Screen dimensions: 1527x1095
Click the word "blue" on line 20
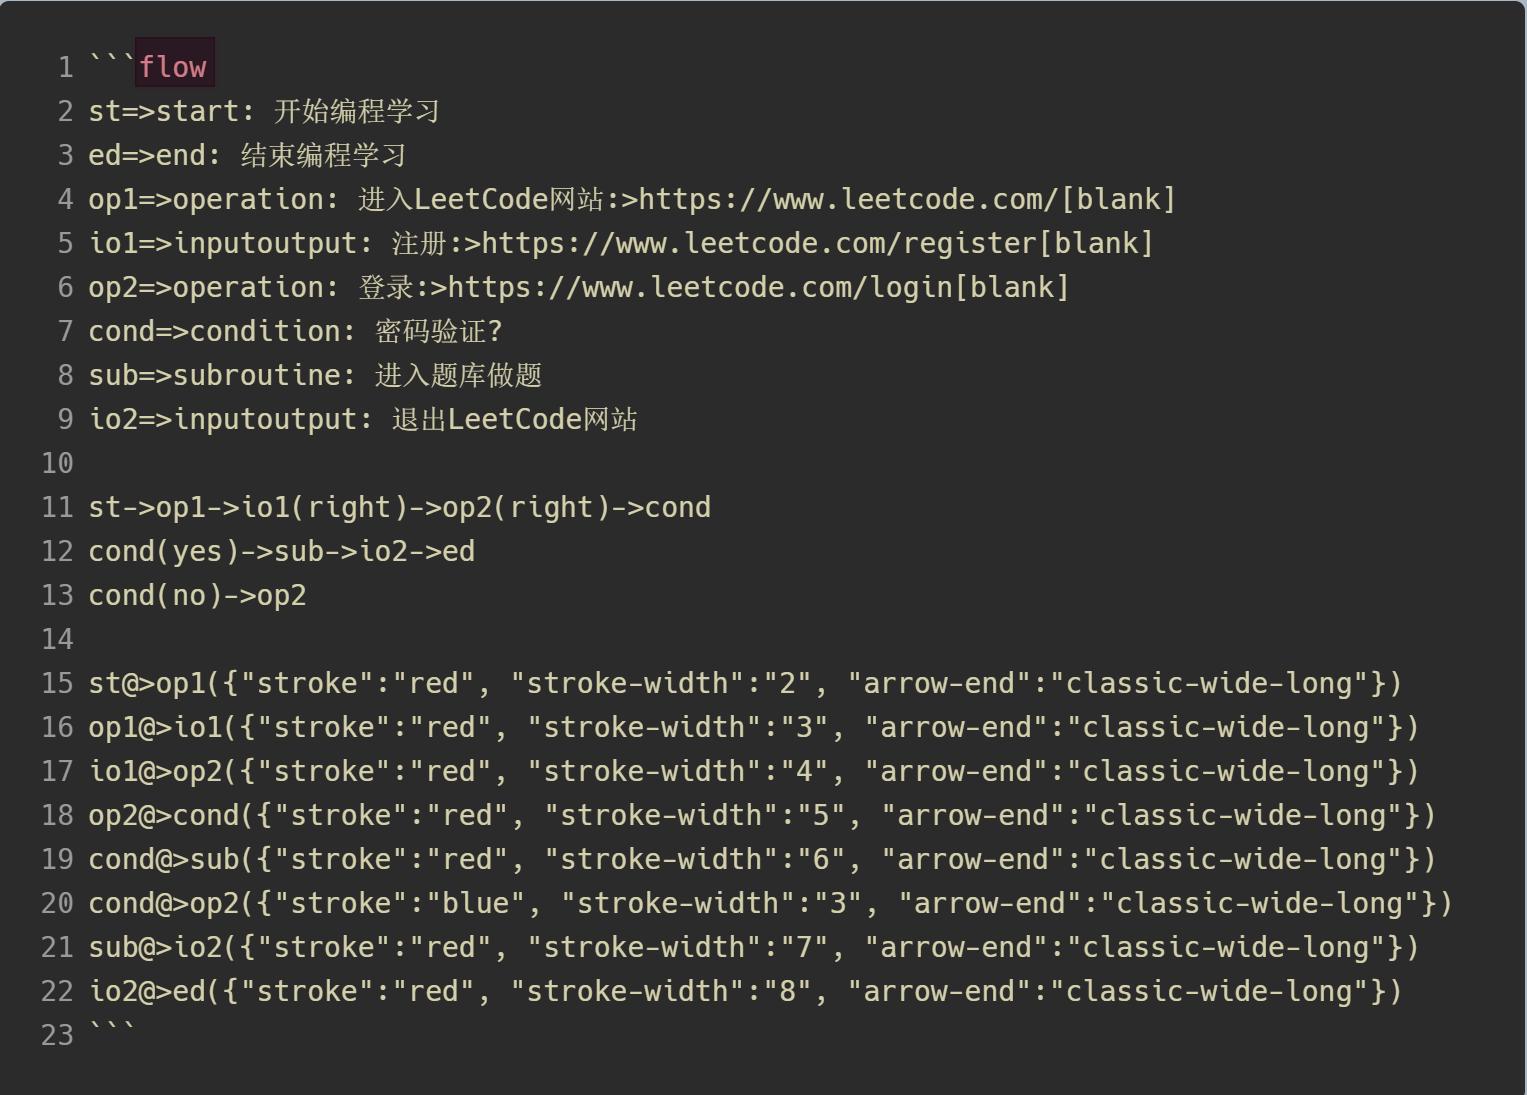[475, 903]
